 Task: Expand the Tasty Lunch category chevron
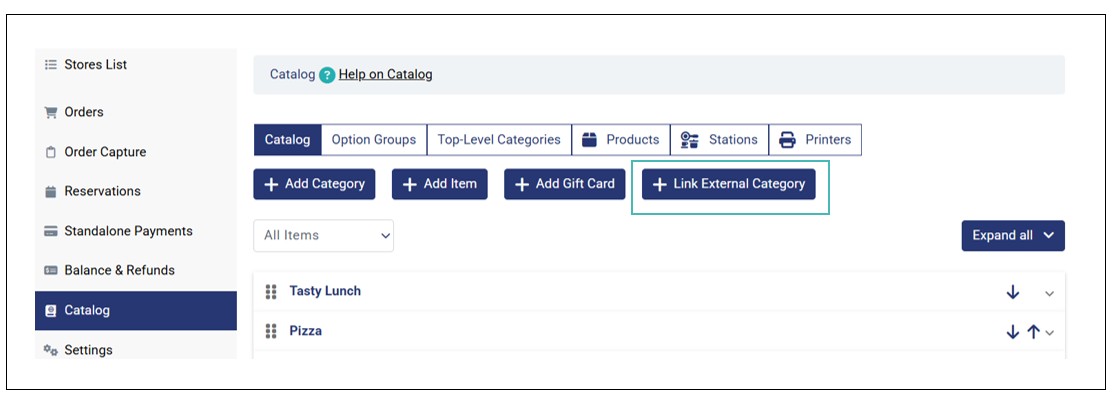coord(1049,293)
